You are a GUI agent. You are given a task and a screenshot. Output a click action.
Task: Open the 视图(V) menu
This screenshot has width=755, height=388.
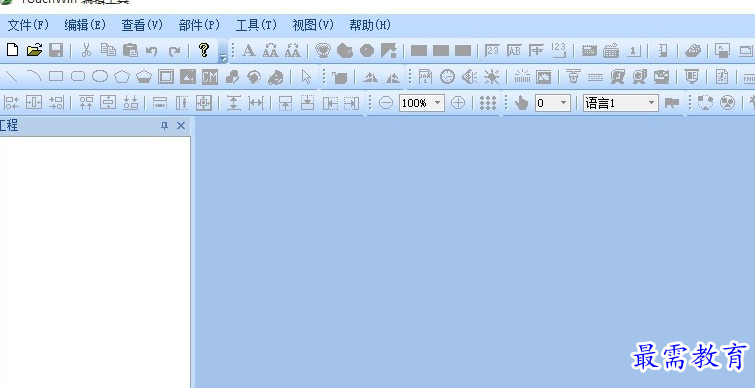coord(313,25)
